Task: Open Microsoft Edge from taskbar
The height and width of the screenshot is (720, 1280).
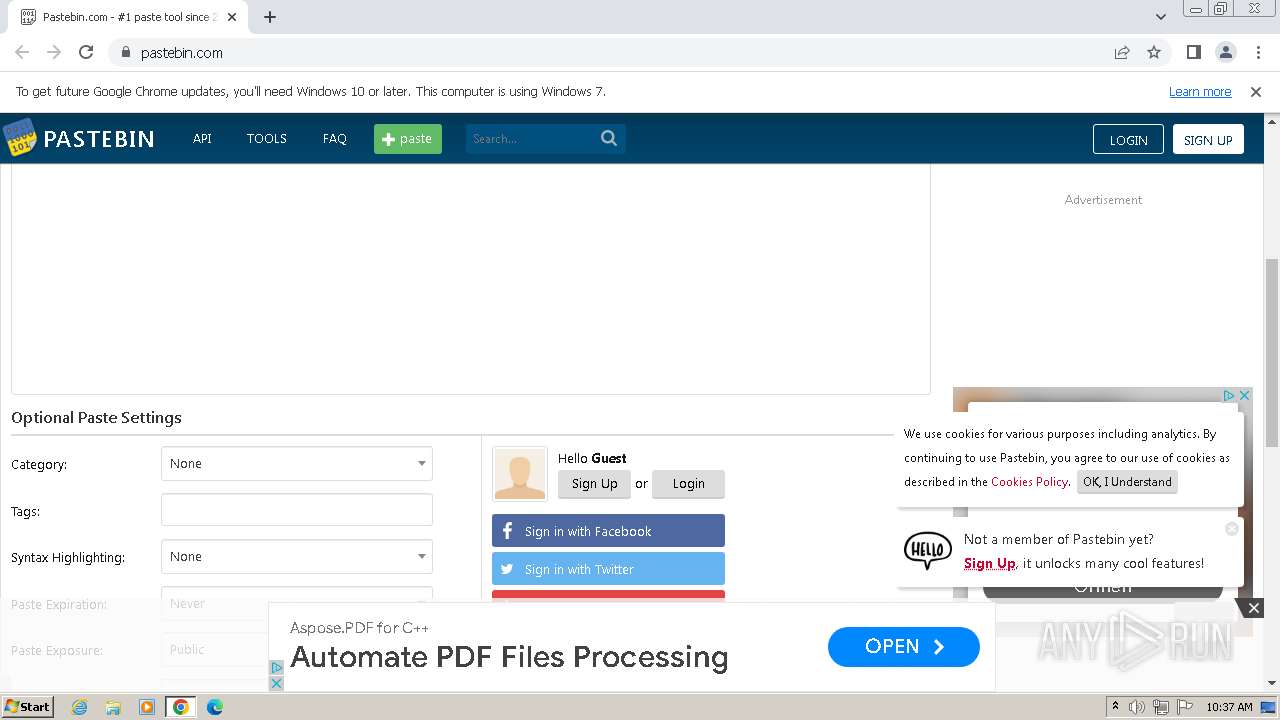Action: pos(215,707)
